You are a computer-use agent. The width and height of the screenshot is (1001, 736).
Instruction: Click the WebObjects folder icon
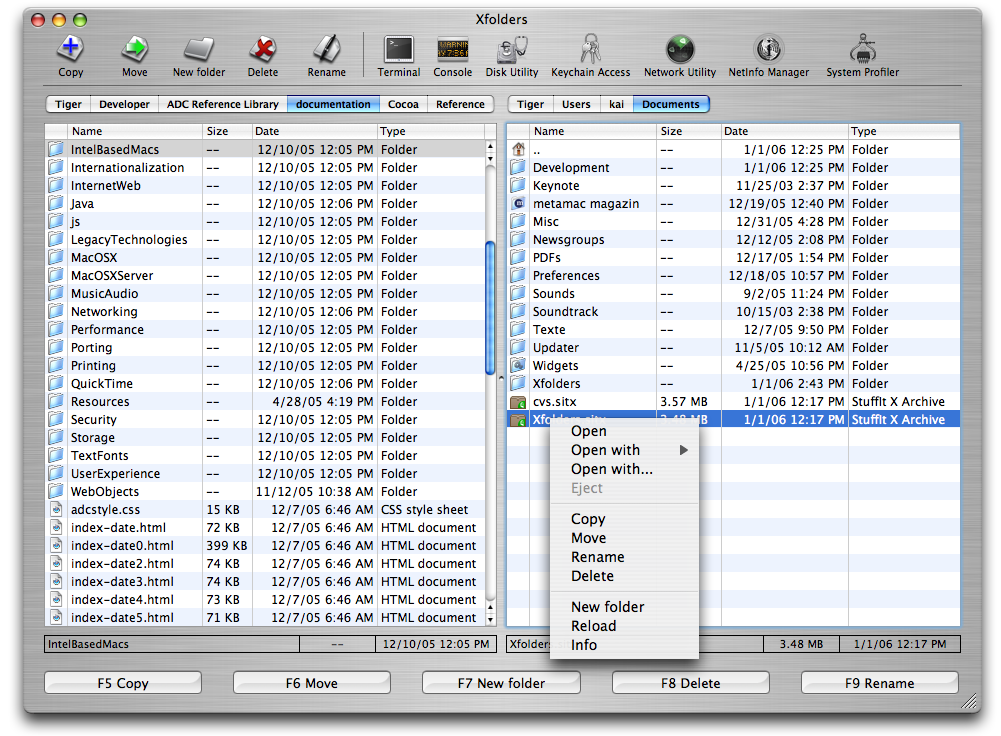click(56, 492)
